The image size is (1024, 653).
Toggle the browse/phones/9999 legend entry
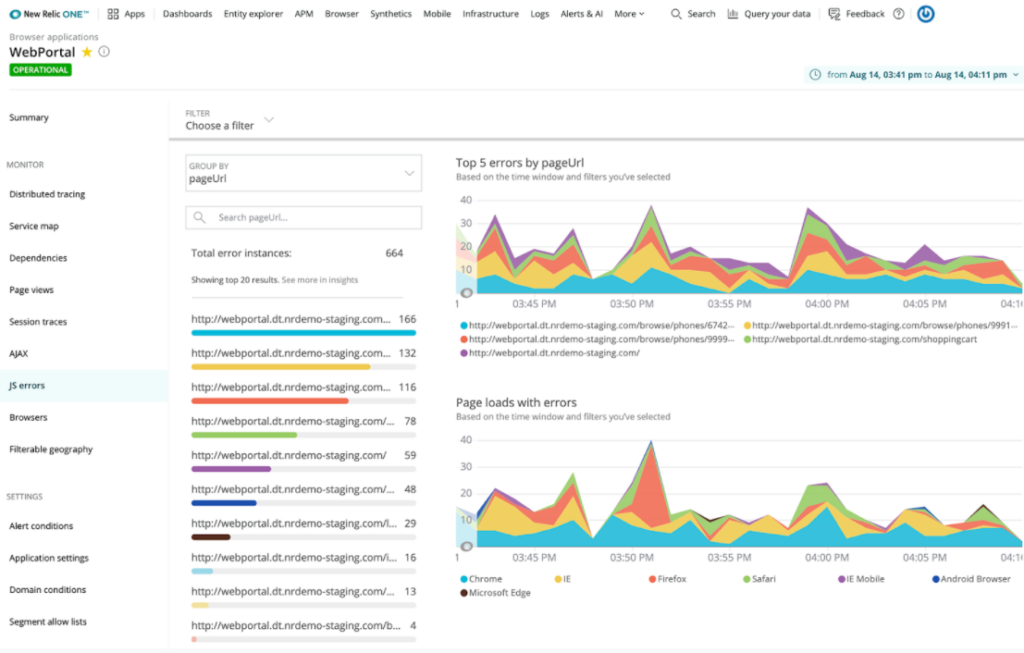click(x=597, y=339)
